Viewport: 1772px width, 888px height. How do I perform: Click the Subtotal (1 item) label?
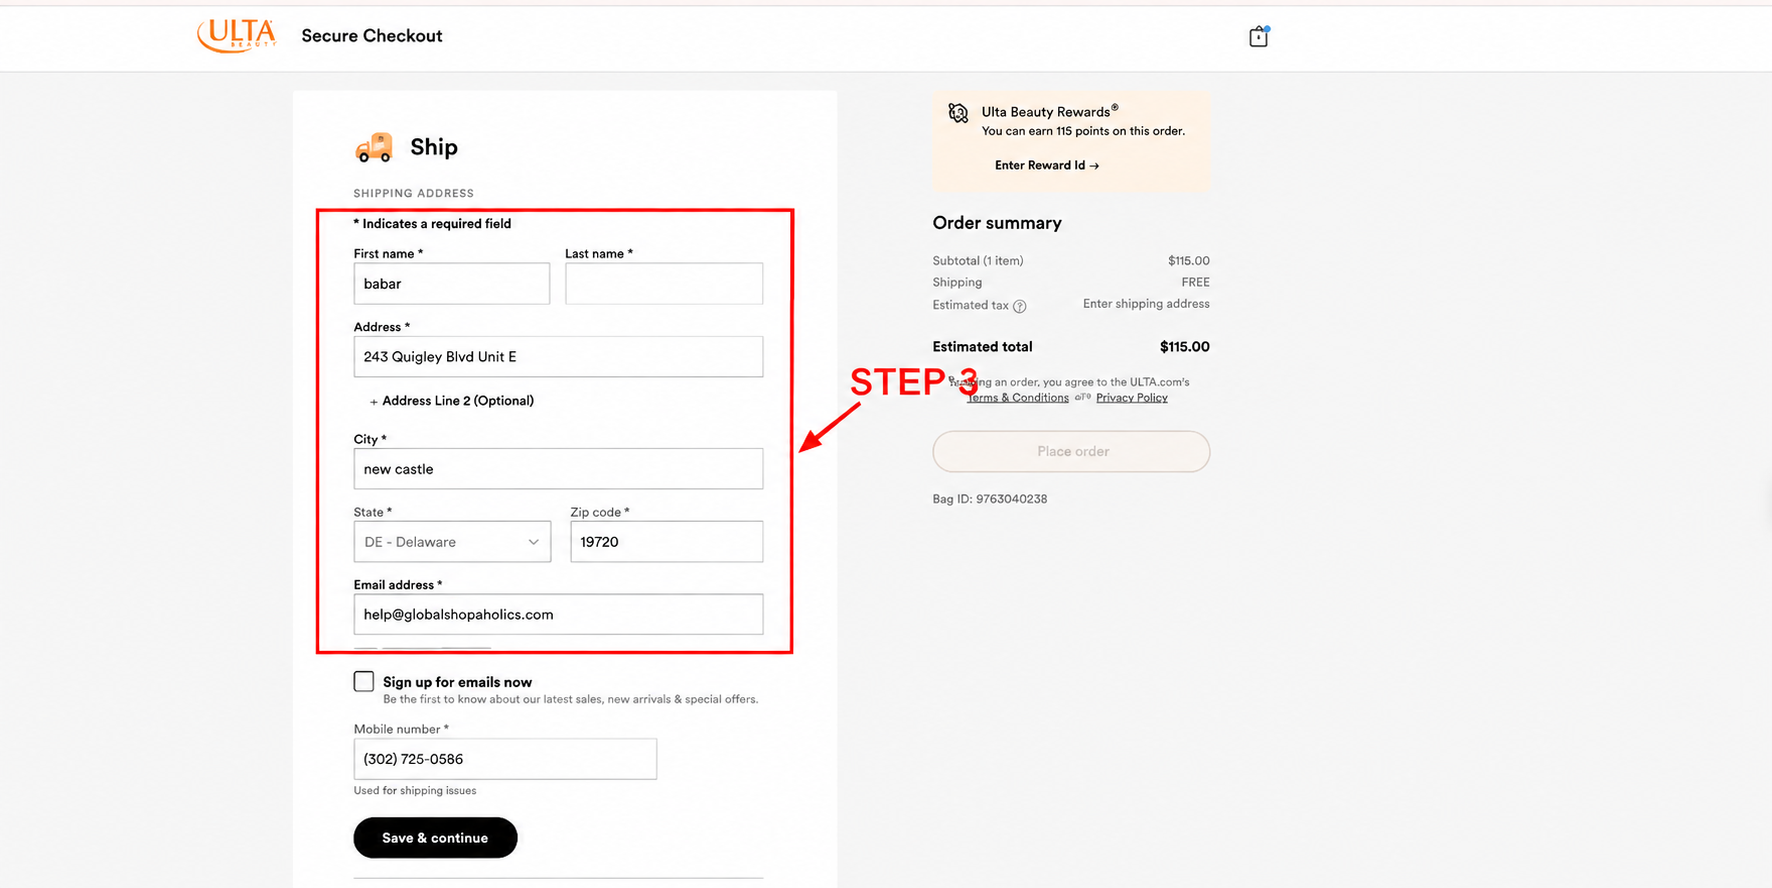[x=978, y=261]
